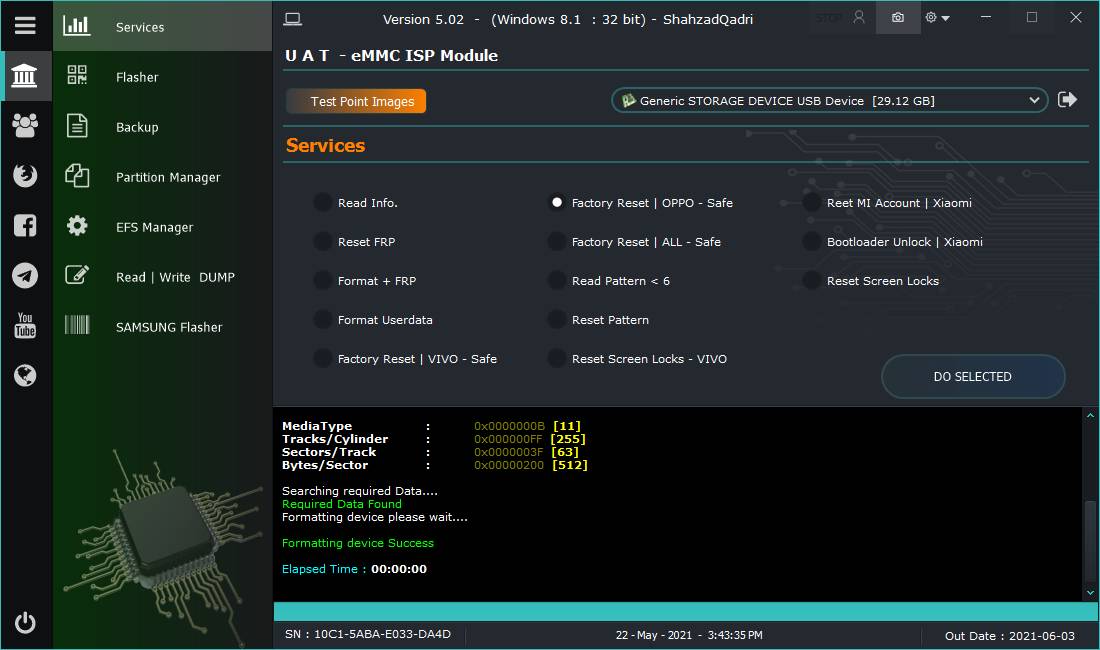The height and width of the screenshot is (650, 1100).
Task: Click the SAMSUNG Flasher barcode icon
Action: (x=77, y=325)
